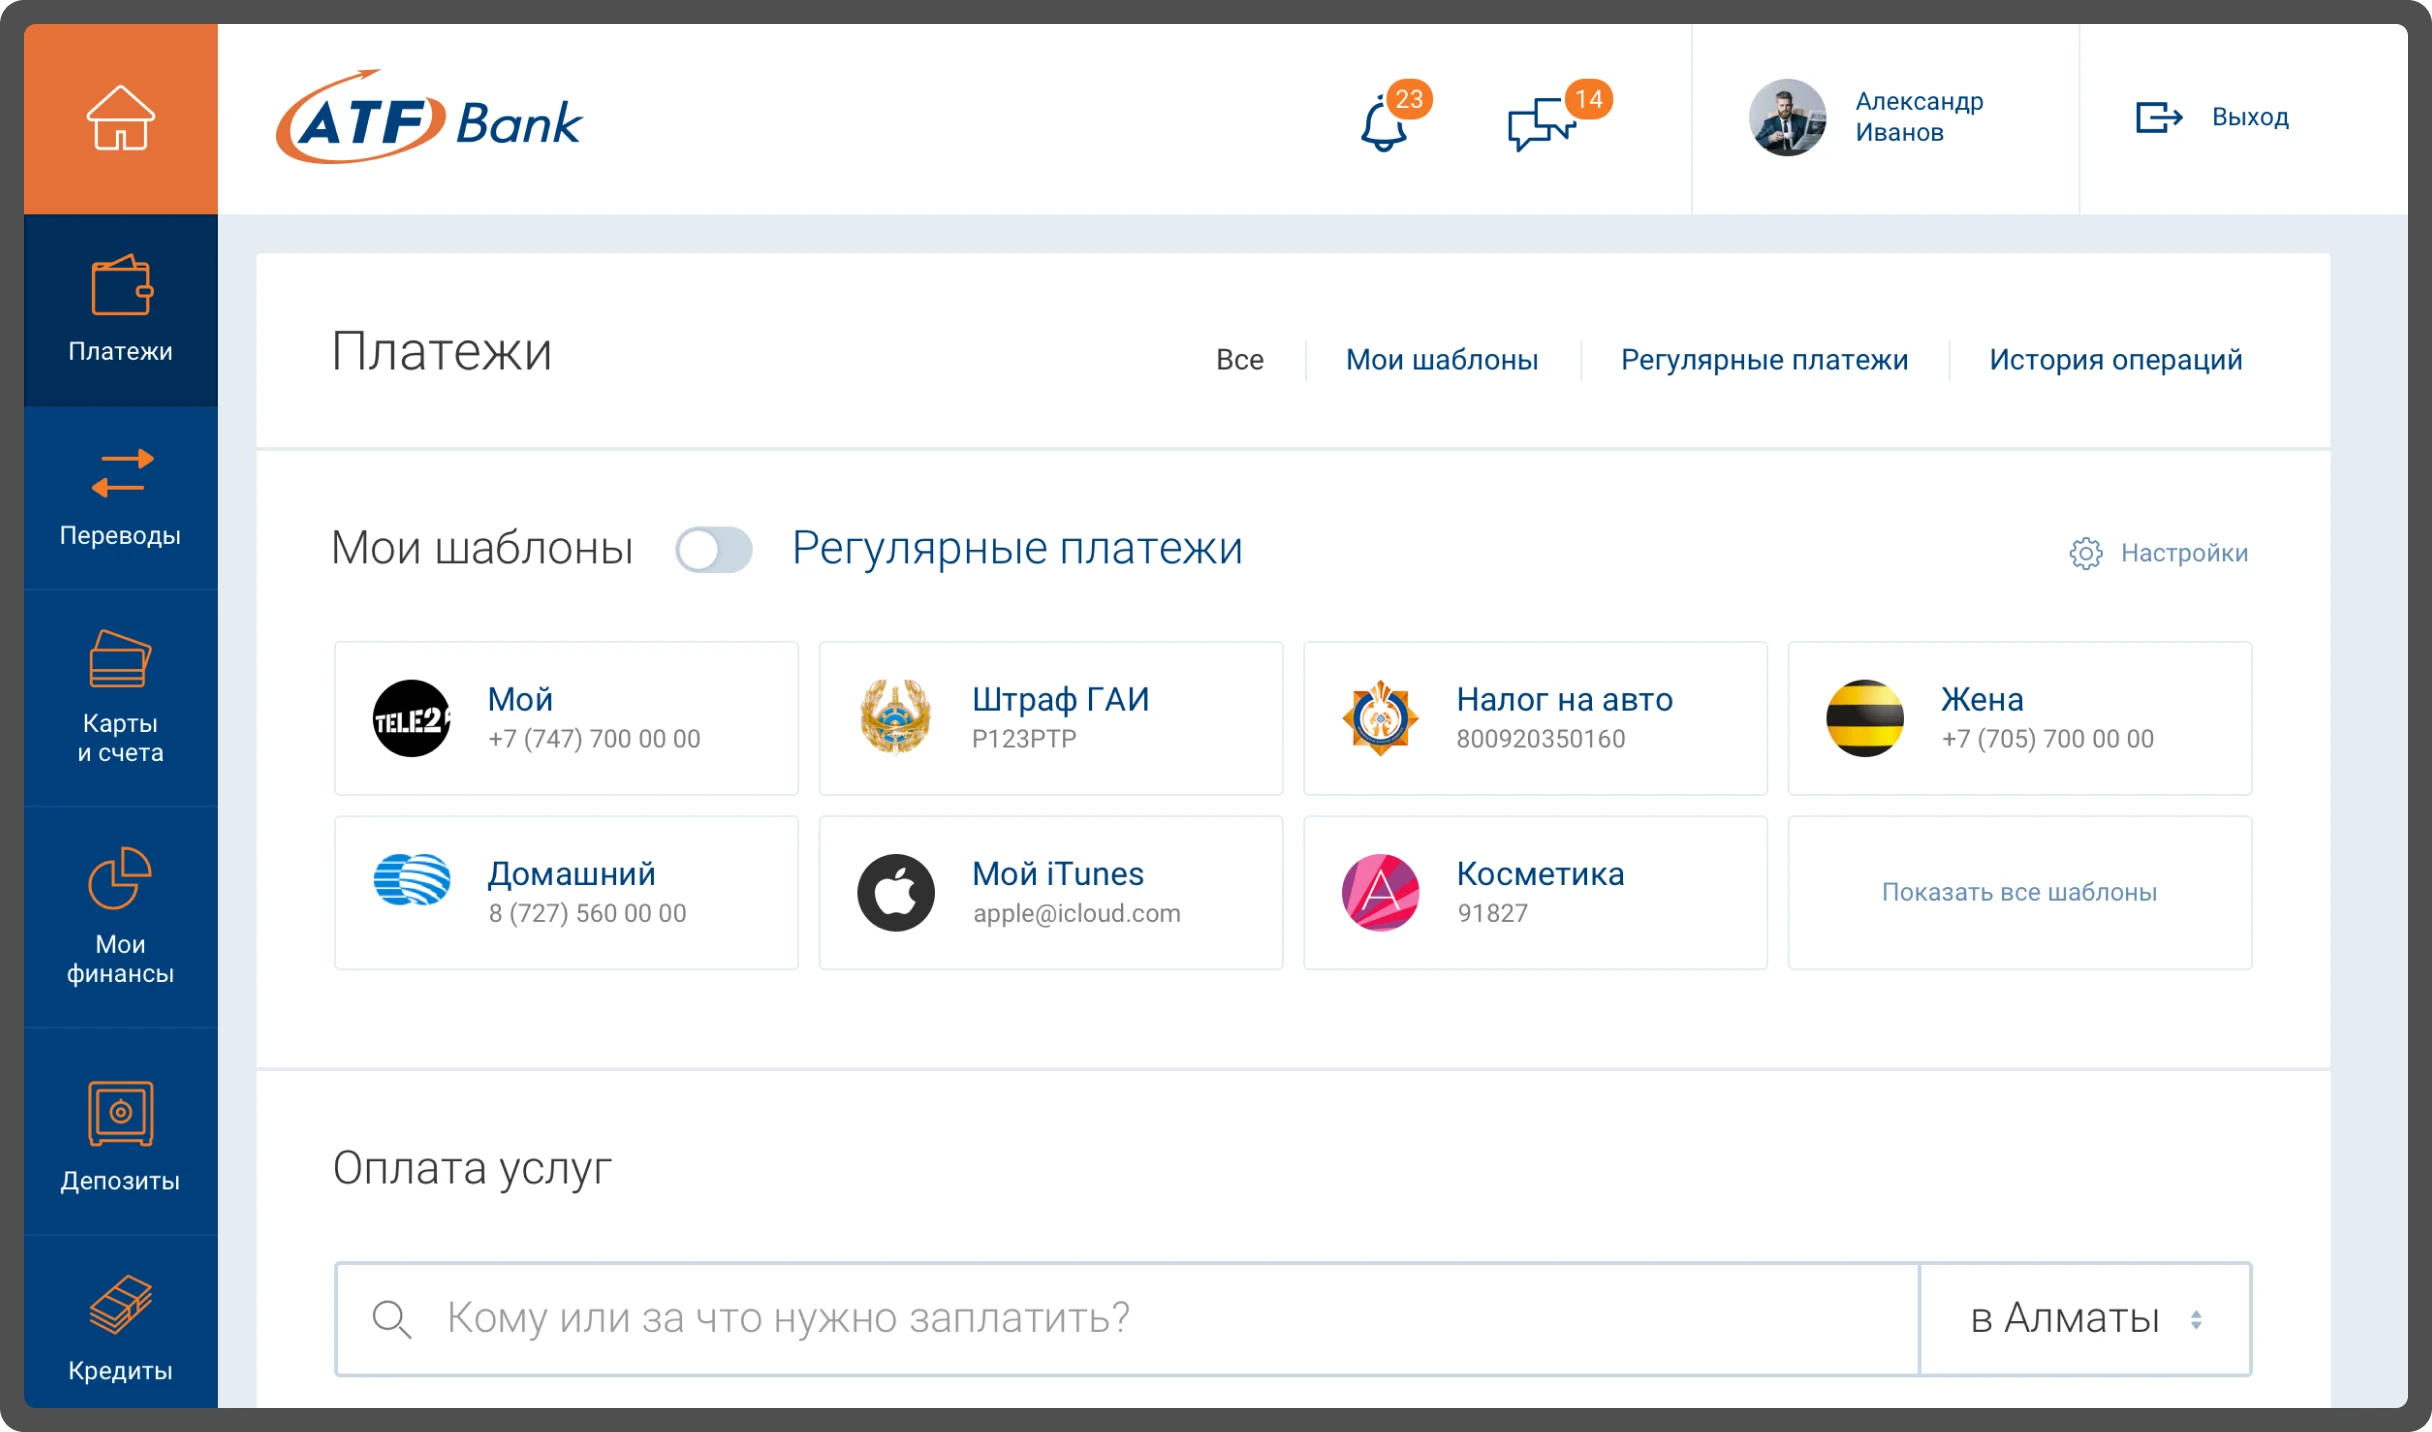The image size is (2432, 1432).
Task: Click the home icon in sidebar
Action: pyautogui.click(x=120, y=118)
